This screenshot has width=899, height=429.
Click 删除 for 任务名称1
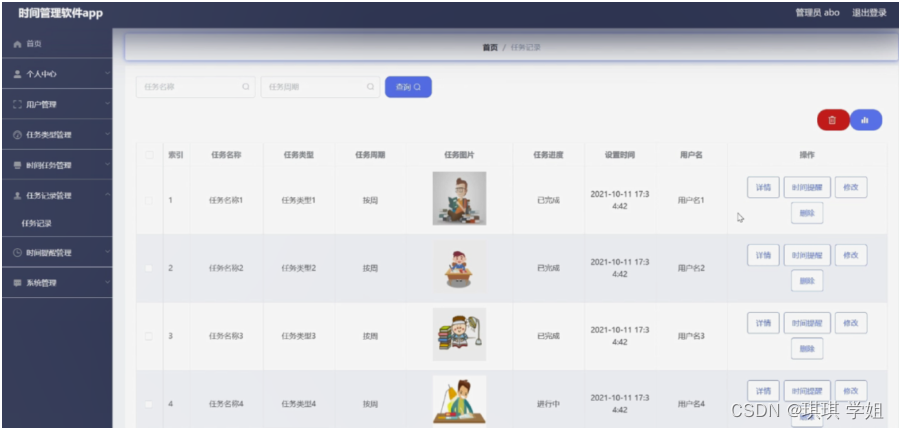pos(807,213)
